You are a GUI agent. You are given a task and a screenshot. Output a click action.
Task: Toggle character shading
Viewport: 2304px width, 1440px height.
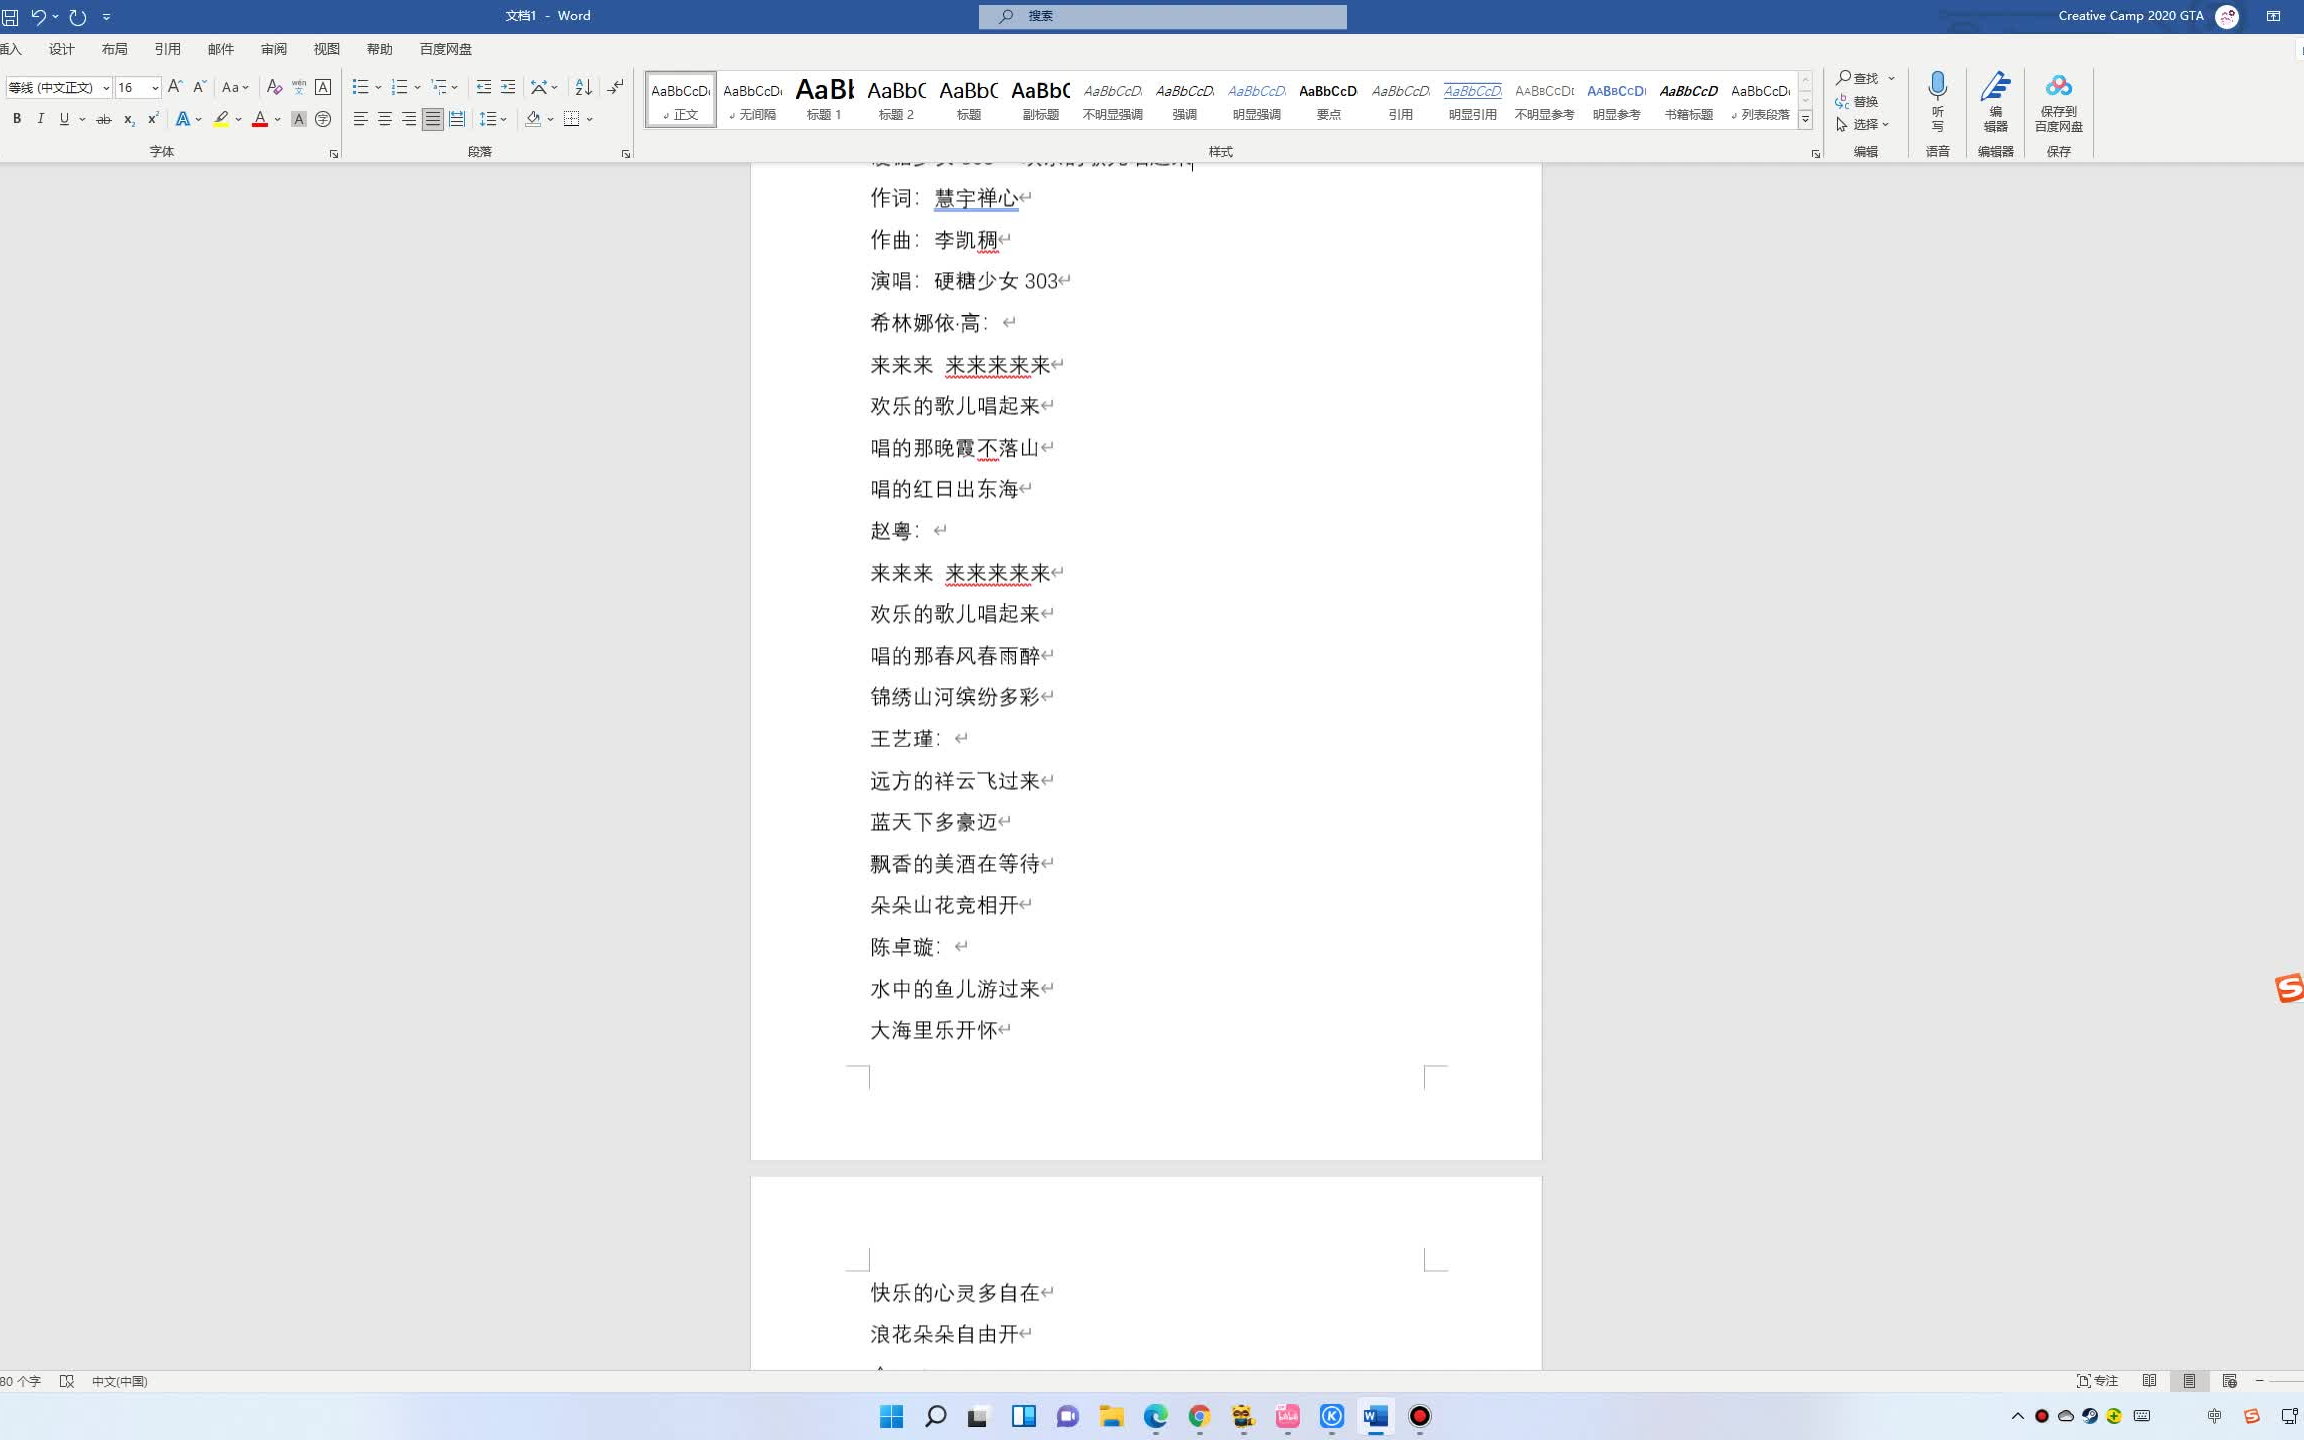pyautogui.click(x=298, y=119)
